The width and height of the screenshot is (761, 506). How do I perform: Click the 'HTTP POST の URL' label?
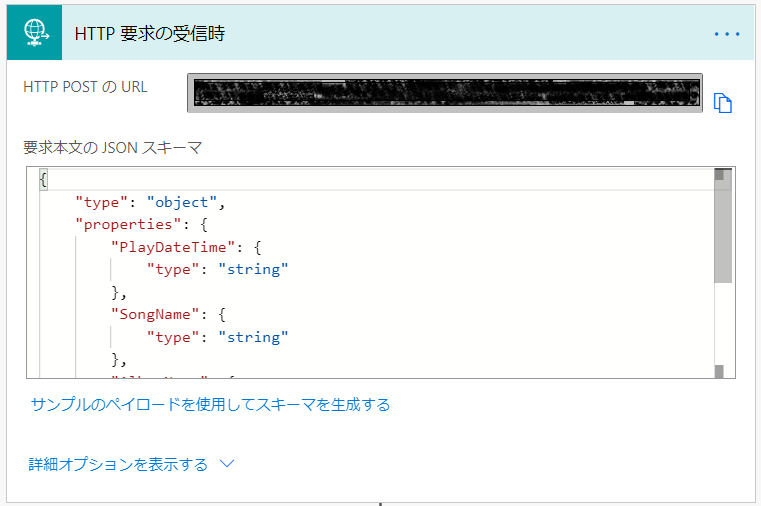pos(85,87)
